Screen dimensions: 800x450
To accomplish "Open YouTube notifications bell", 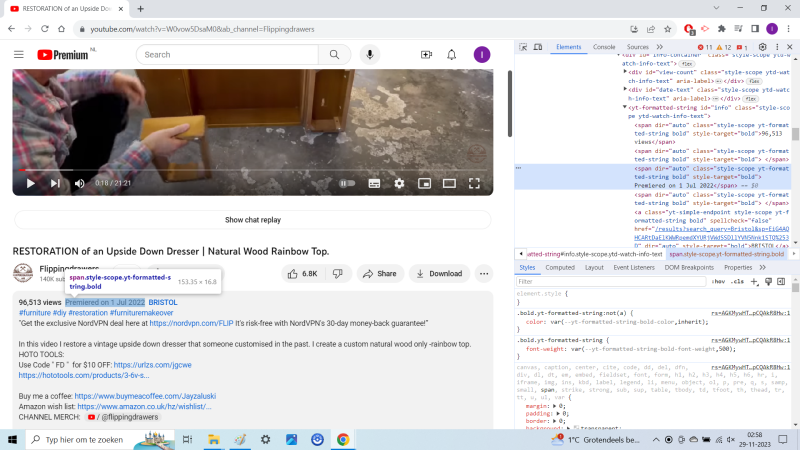I will 452,55.
